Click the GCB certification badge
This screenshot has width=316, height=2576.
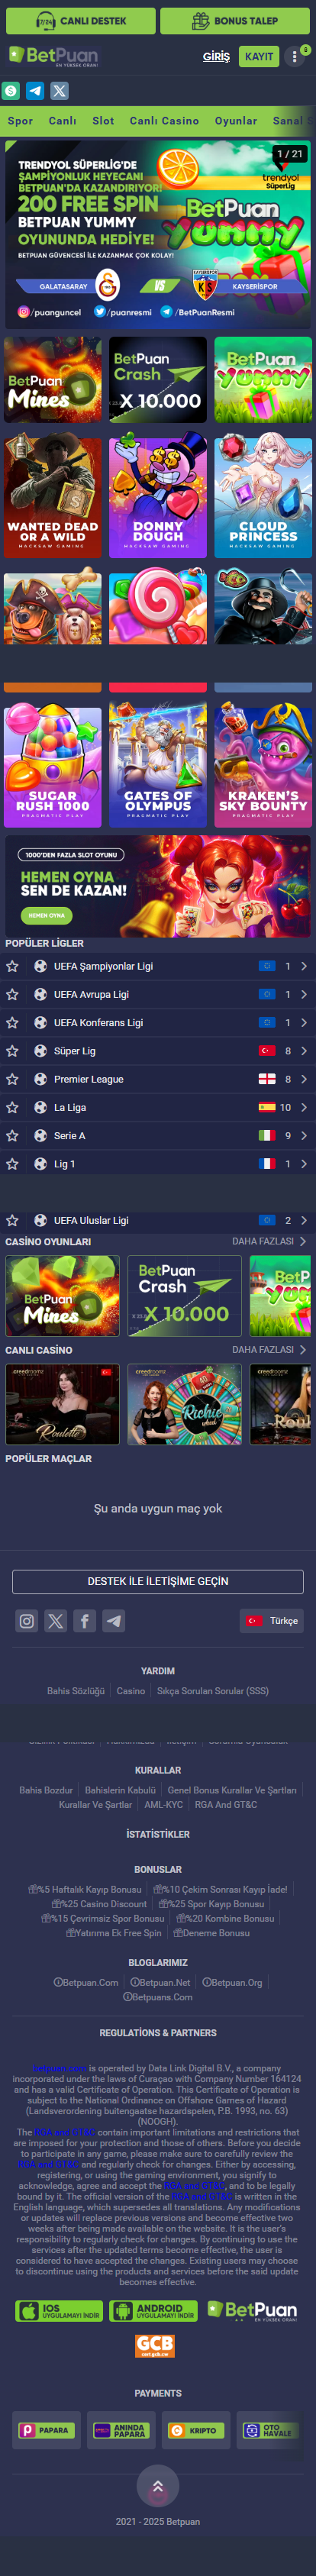155,2345
